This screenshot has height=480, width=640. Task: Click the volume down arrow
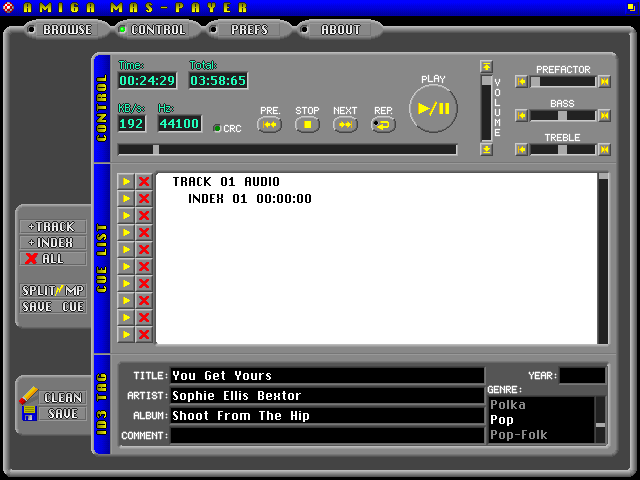(x=487, y=149)
